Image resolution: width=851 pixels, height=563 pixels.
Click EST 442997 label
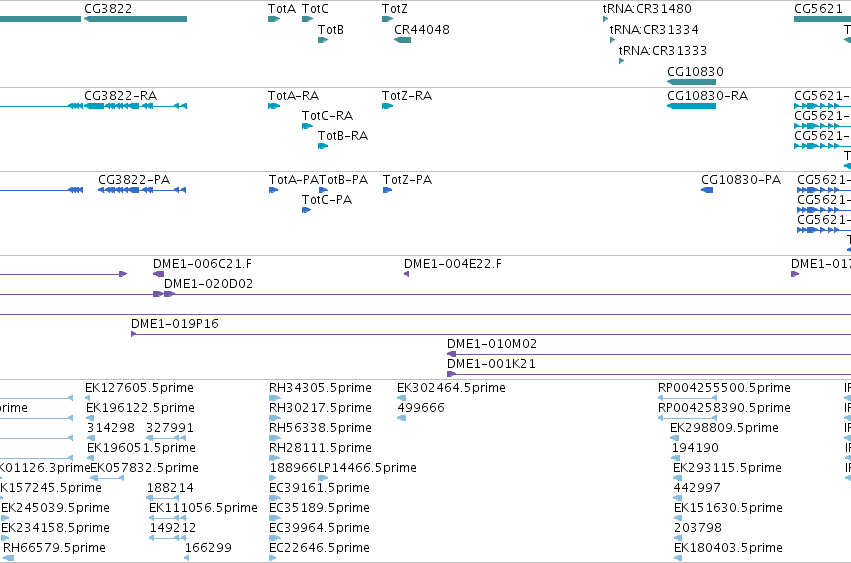coord(697,489)
